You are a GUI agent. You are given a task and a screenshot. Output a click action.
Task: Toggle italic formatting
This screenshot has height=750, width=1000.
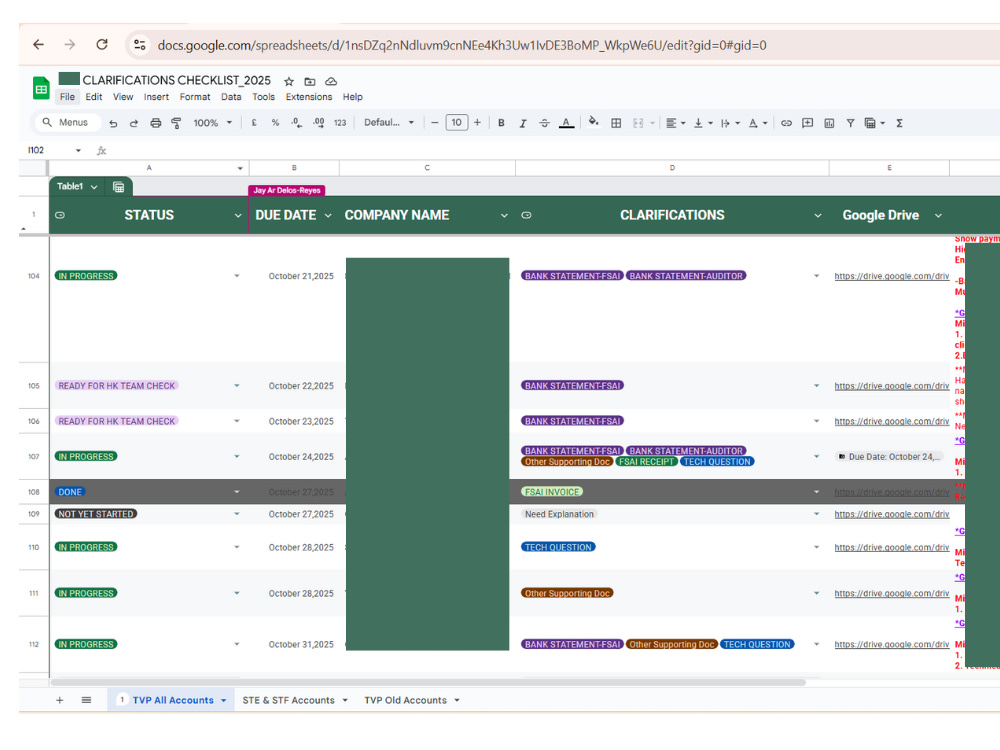click(523, 123)
